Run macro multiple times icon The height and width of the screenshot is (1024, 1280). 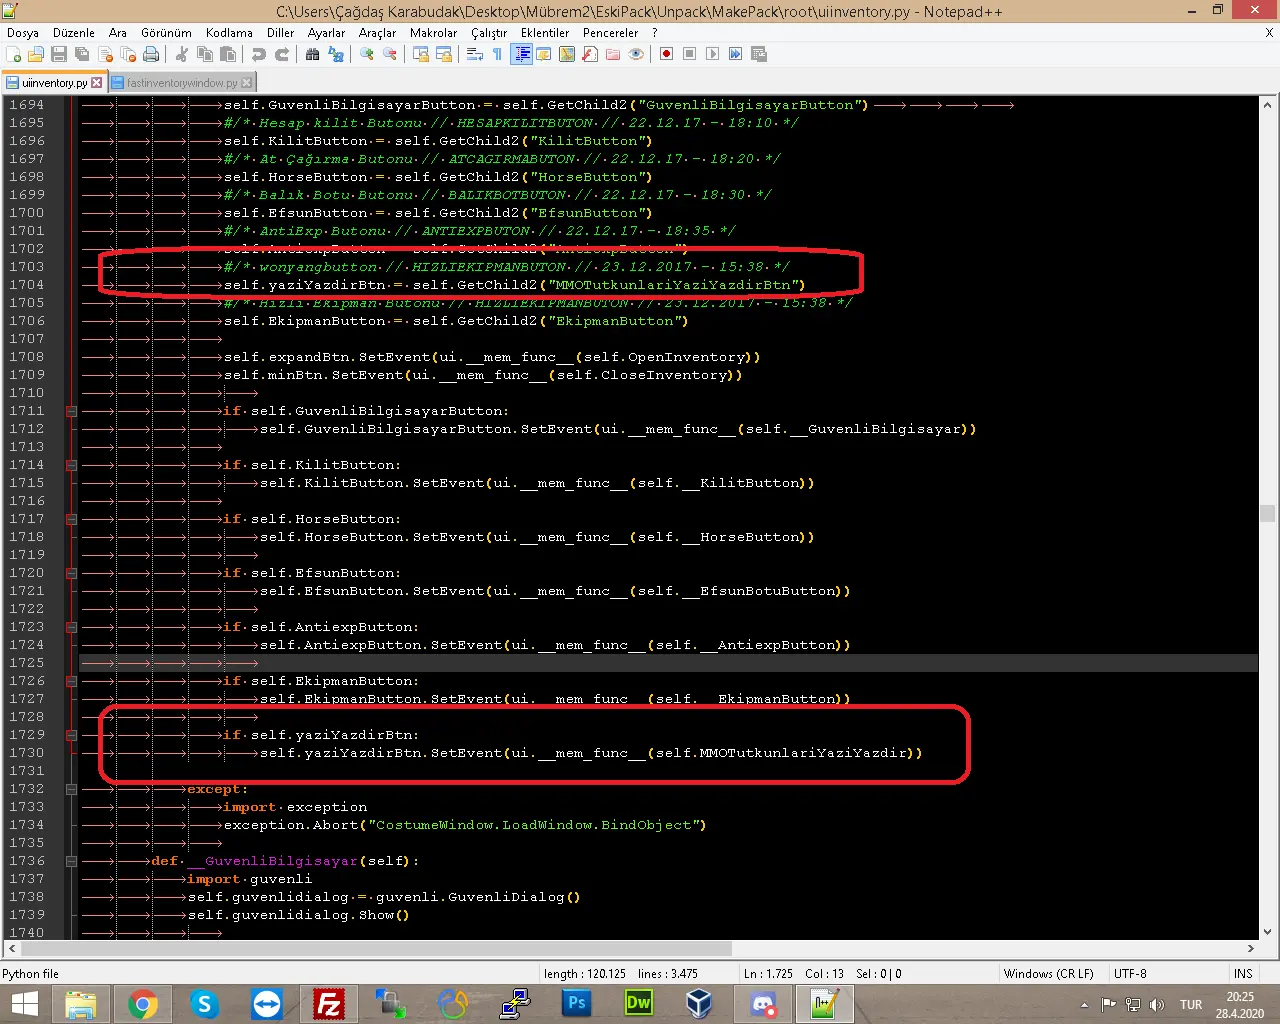tap(736, 54)
